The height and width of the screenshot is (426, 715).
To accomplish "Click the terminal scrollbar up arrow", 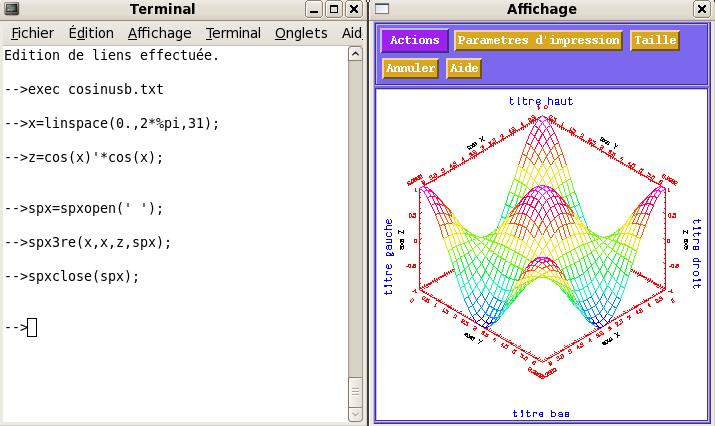I will [354, 52].
